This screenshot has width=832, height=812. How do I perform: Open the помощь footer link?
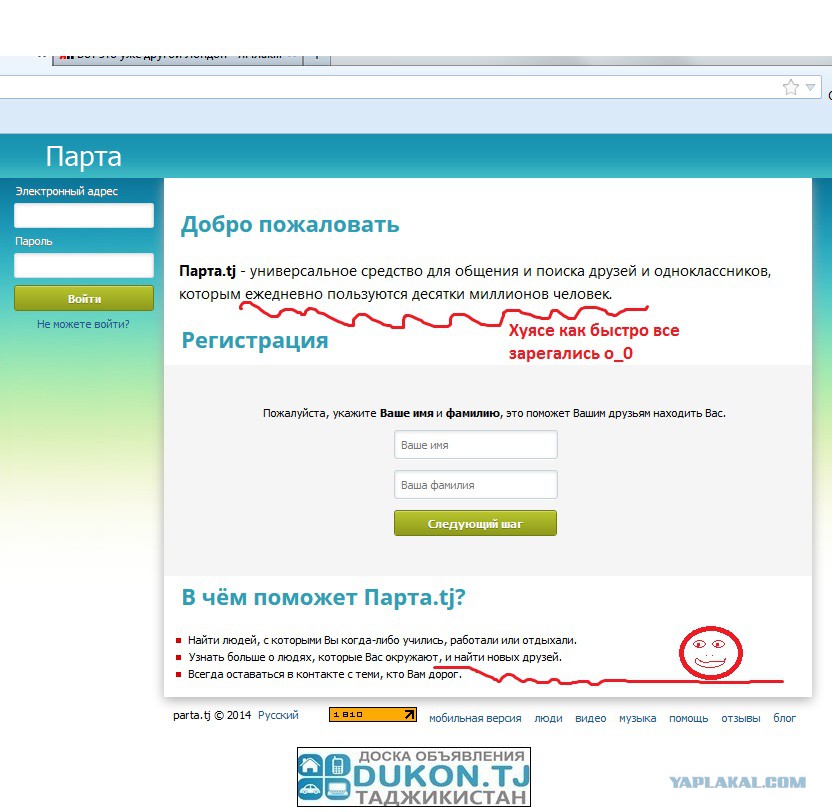tap(688, 718)
